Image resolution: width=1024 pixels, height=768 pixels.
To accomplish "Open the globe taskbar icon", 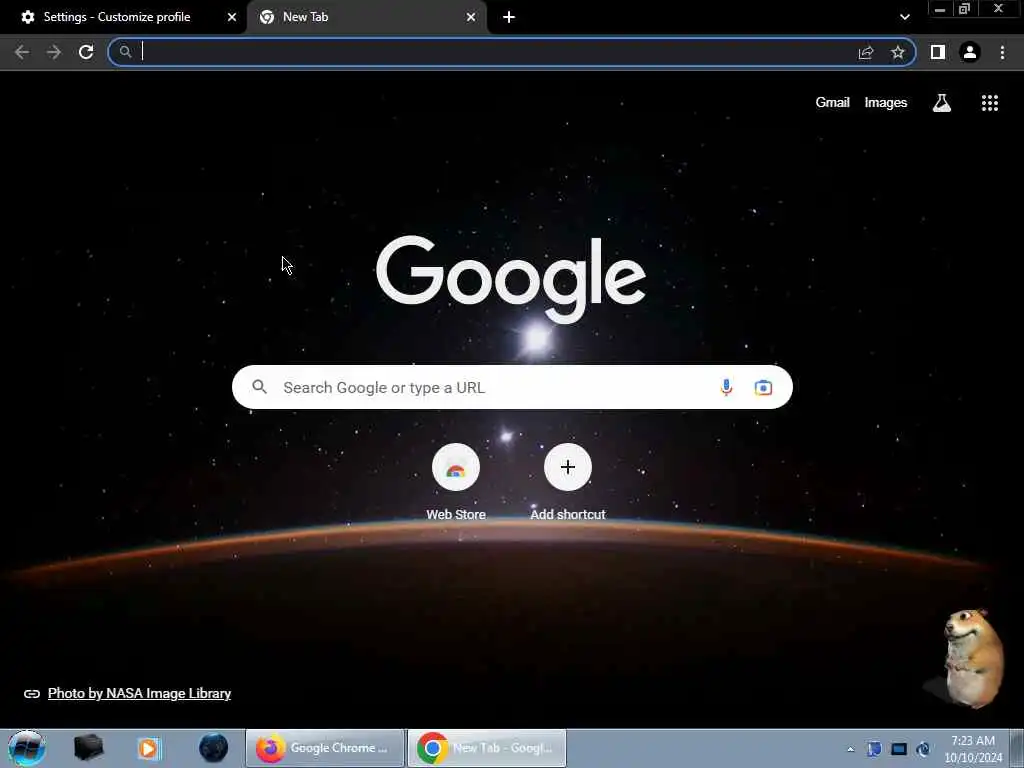I will (214, 748).
